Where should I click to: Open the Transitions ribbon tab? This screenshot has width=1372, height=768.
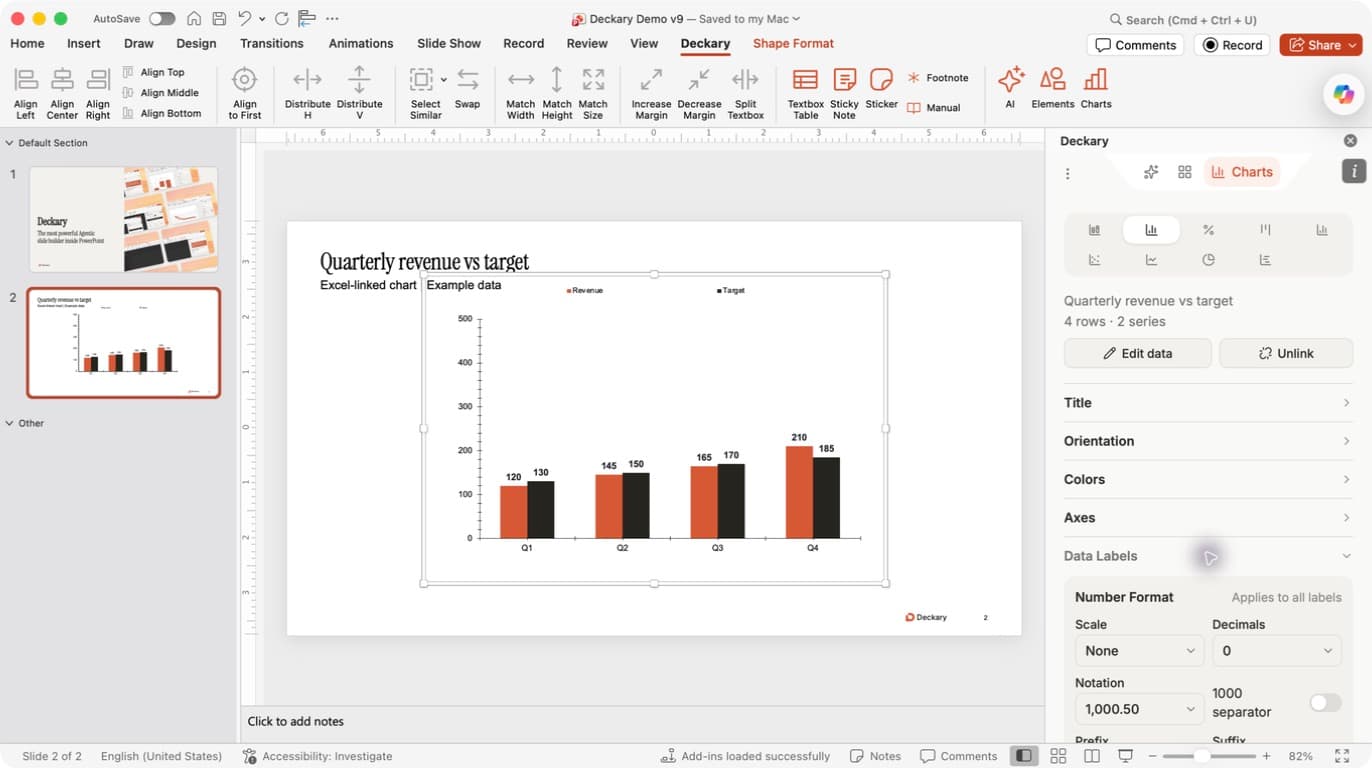272,44
